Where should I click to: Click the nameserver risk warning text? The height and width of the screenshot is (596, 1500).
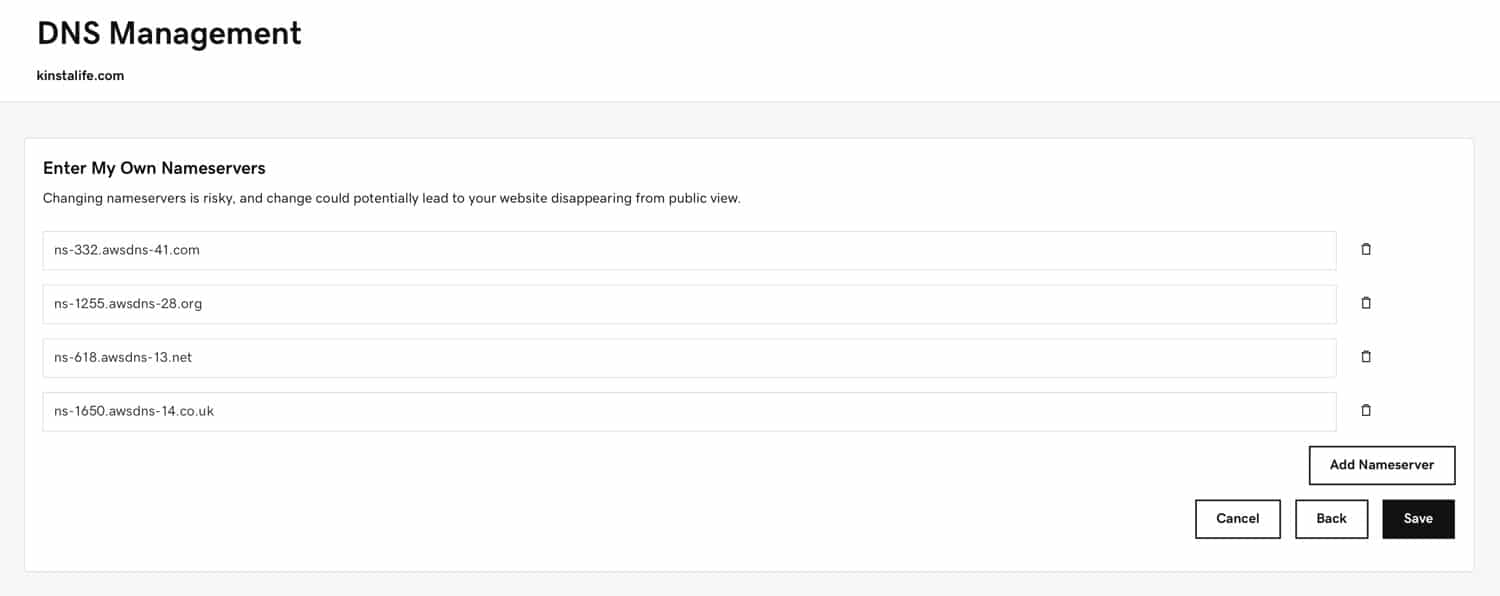392,198
